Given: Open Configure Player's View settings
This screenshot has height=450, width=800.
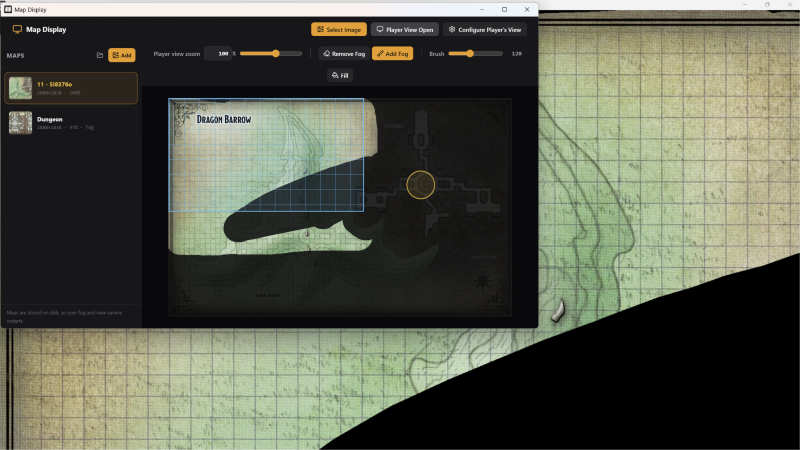Looking at the screenshot, I should click(x=485, y=30).
